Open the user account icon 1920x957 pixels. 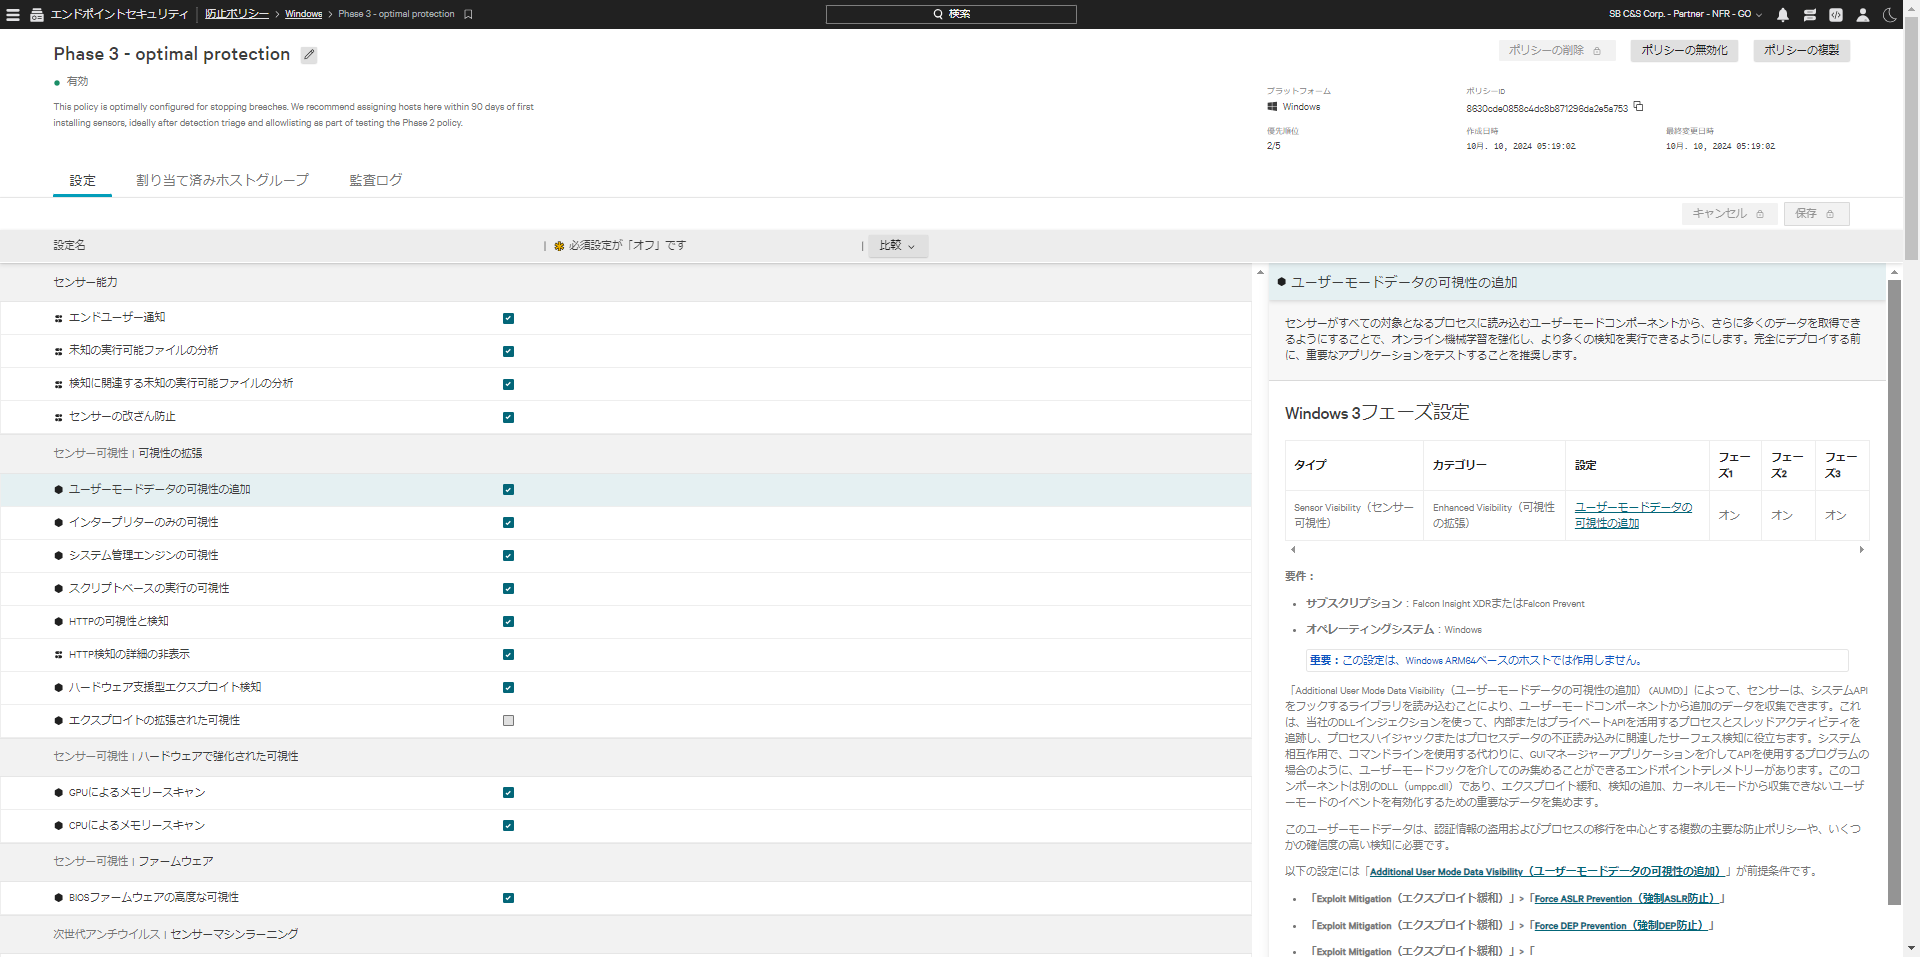(1863, 14)
